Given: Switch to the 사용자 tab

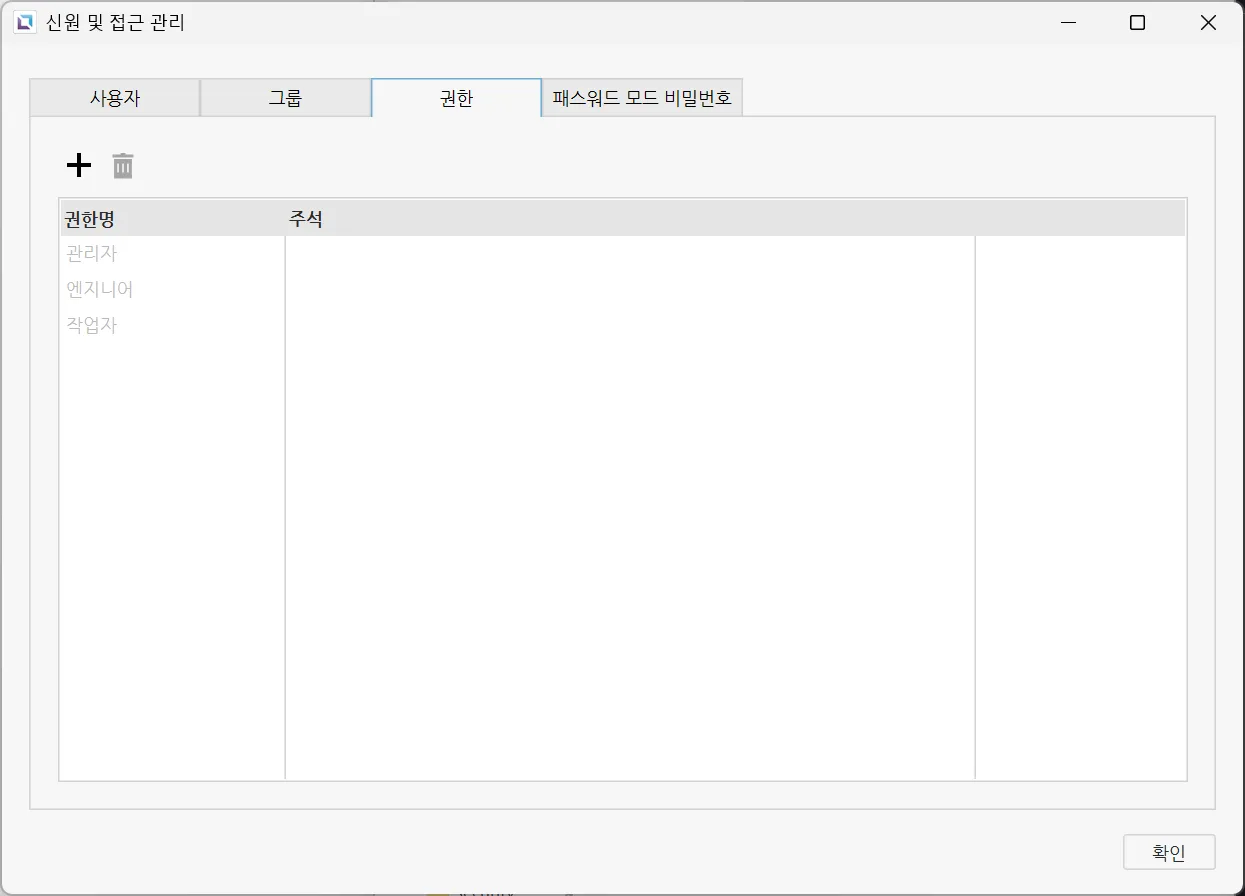Looking at the screenshot, I should pyautogui.click(x=115, y=99).
